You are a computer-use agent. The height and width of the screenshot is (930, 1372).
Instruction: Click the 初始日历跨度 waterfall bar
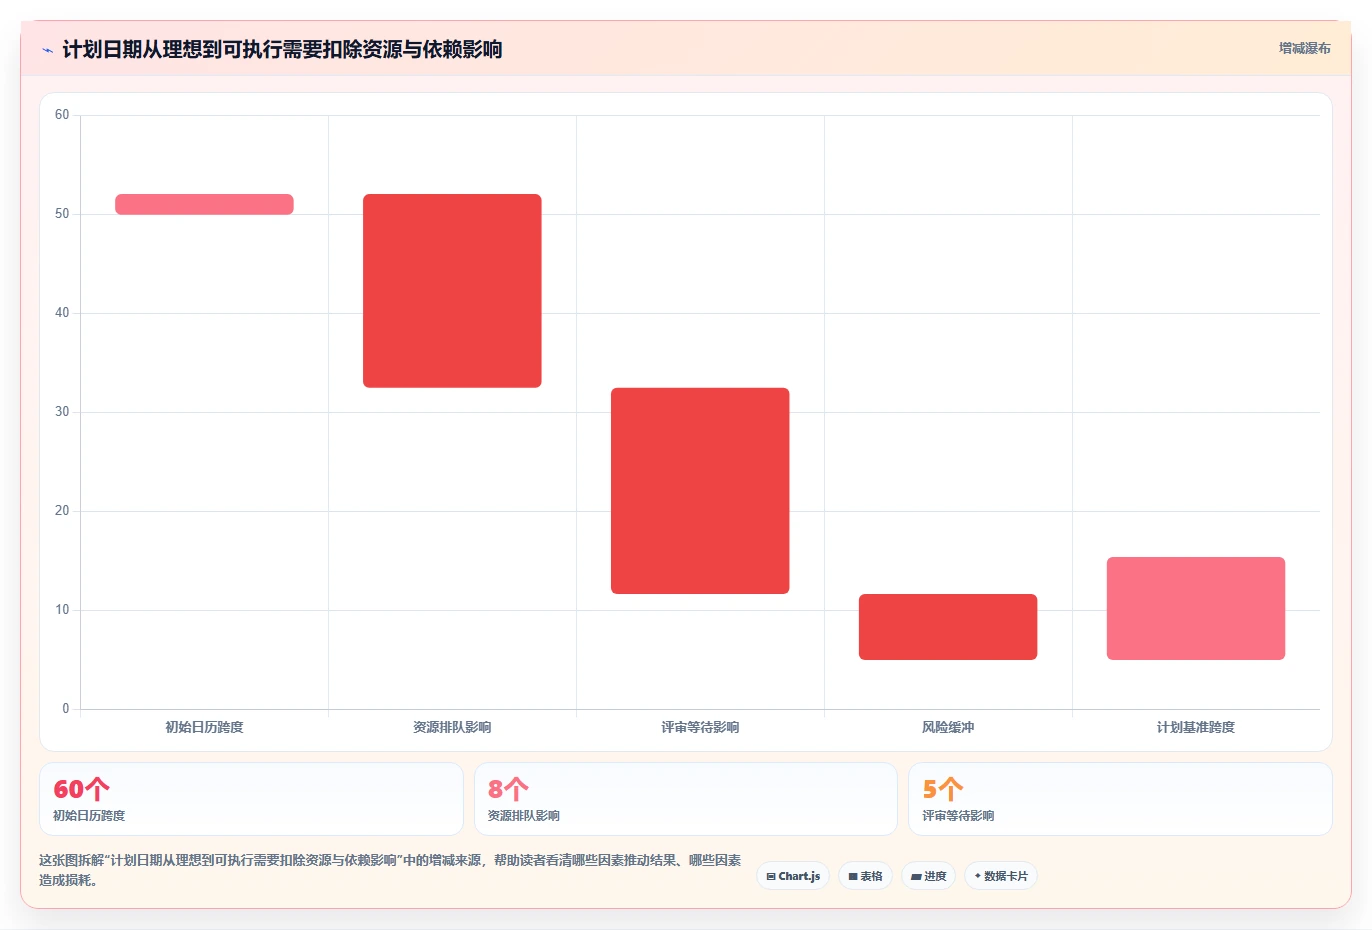204,204
